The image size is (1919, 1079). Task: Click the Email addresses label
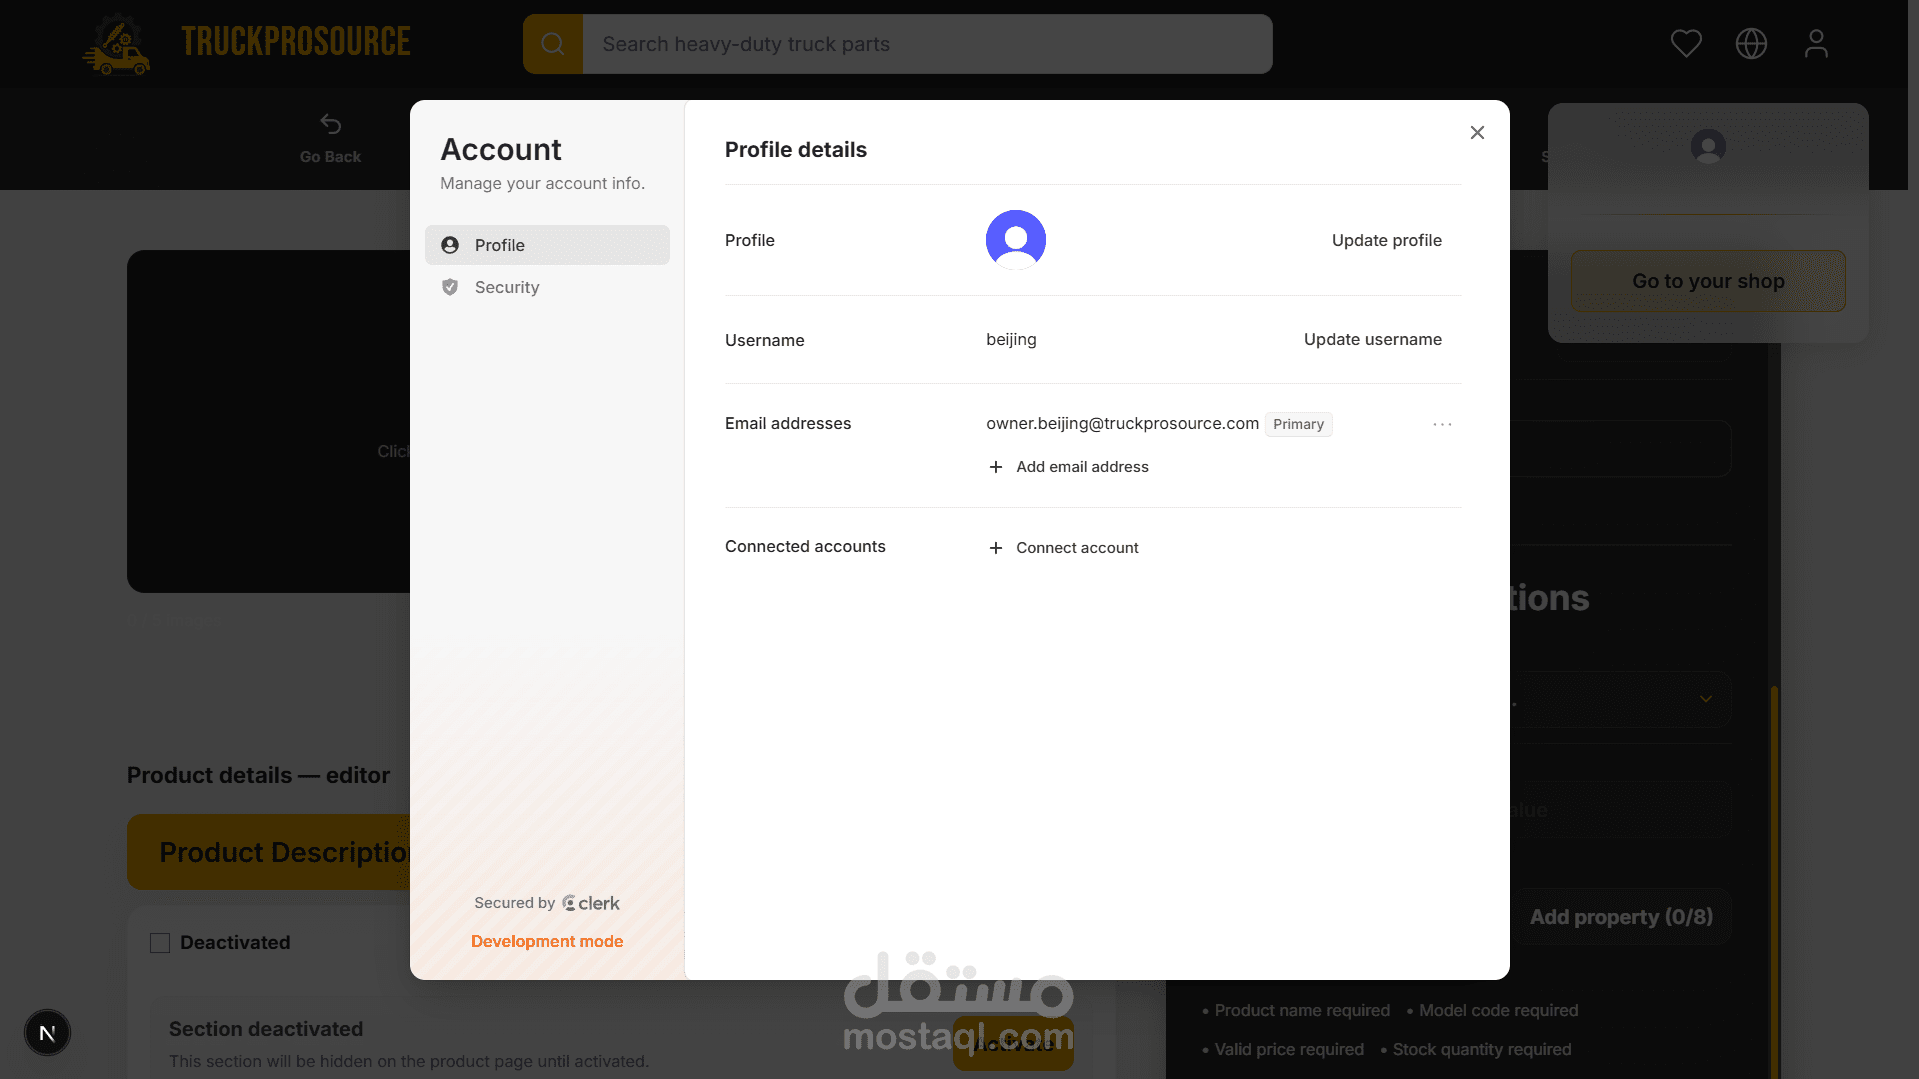tap(788, 423)
